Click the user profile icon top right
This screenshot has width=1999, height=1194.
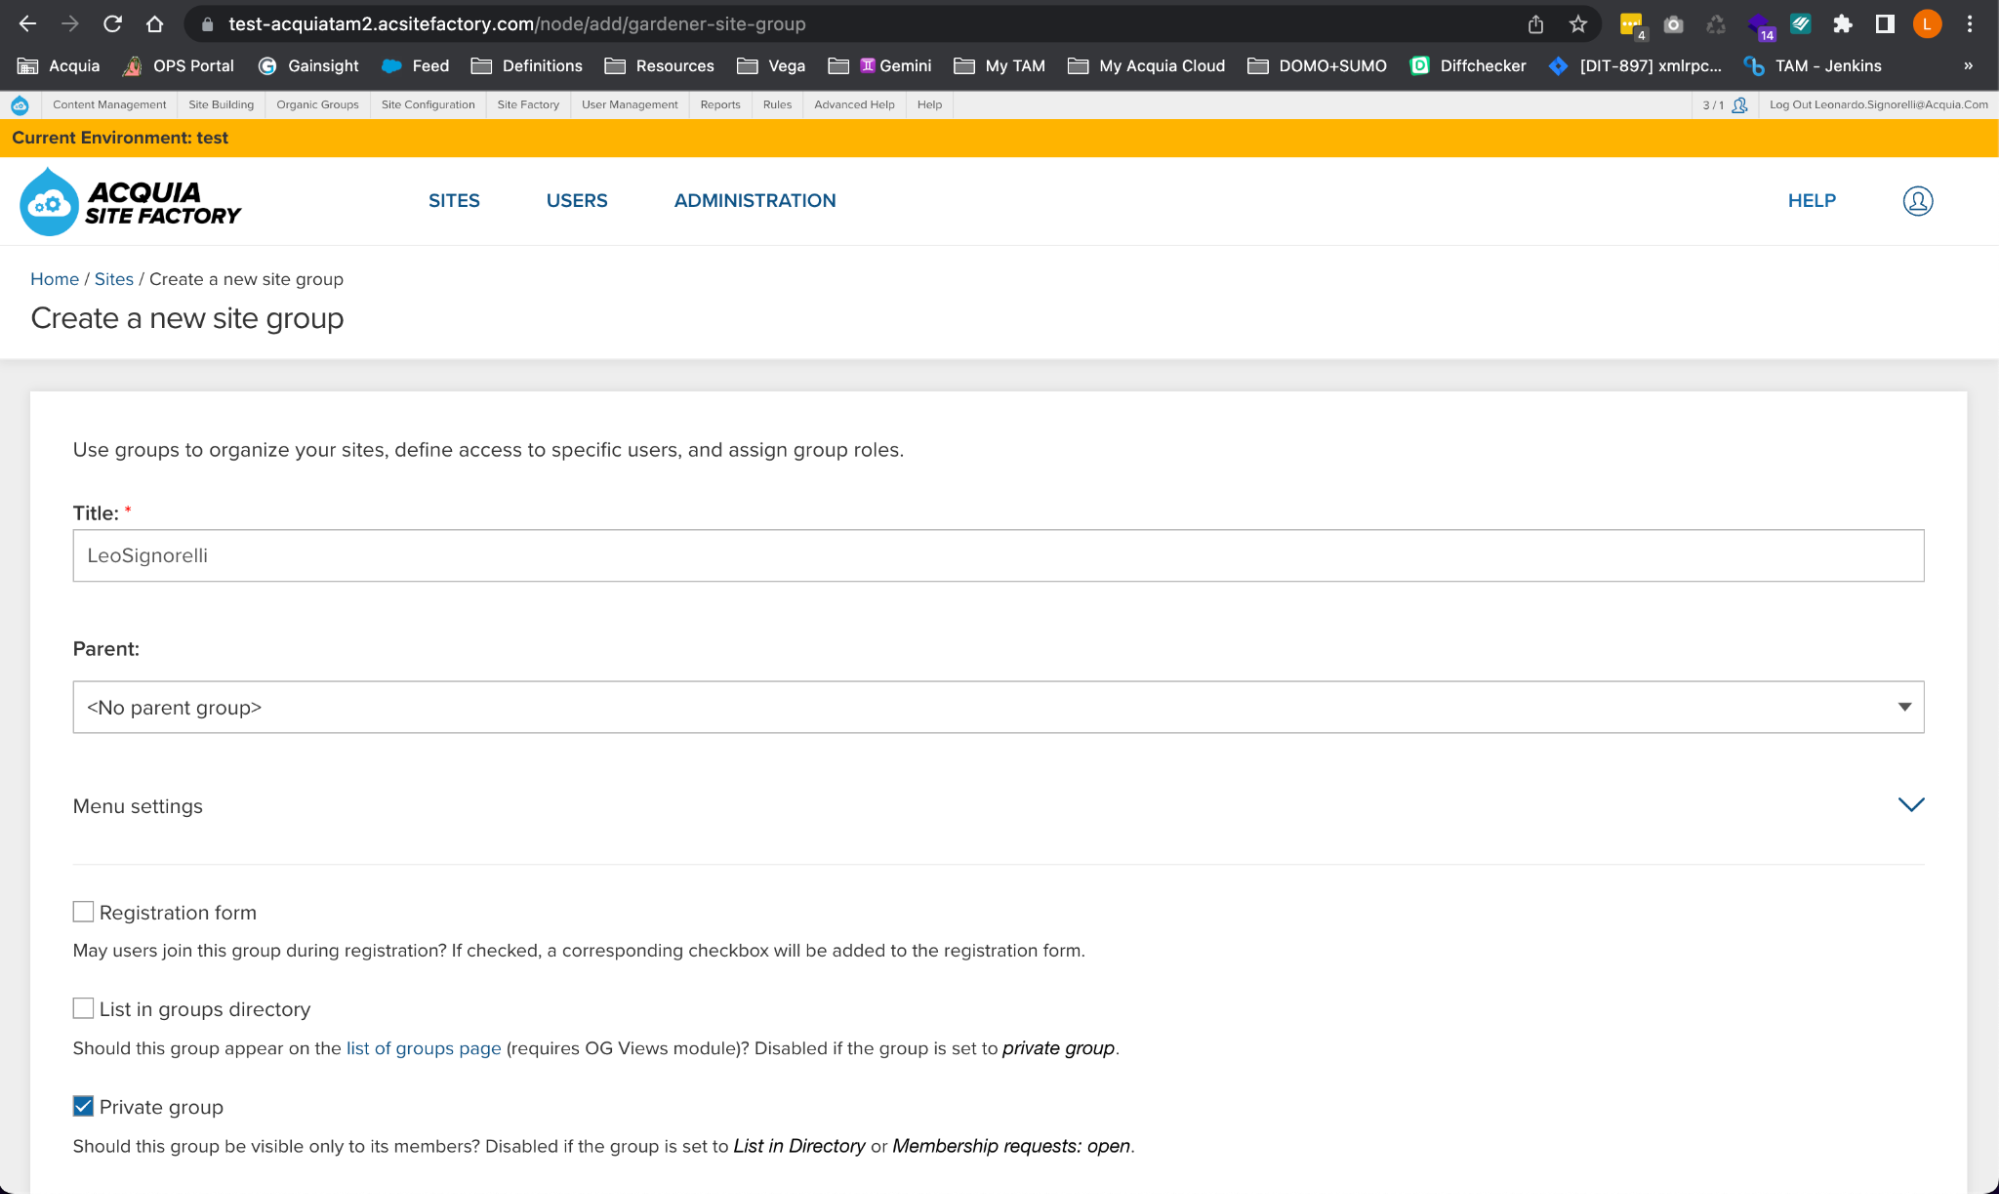(x=1917, y=200)
